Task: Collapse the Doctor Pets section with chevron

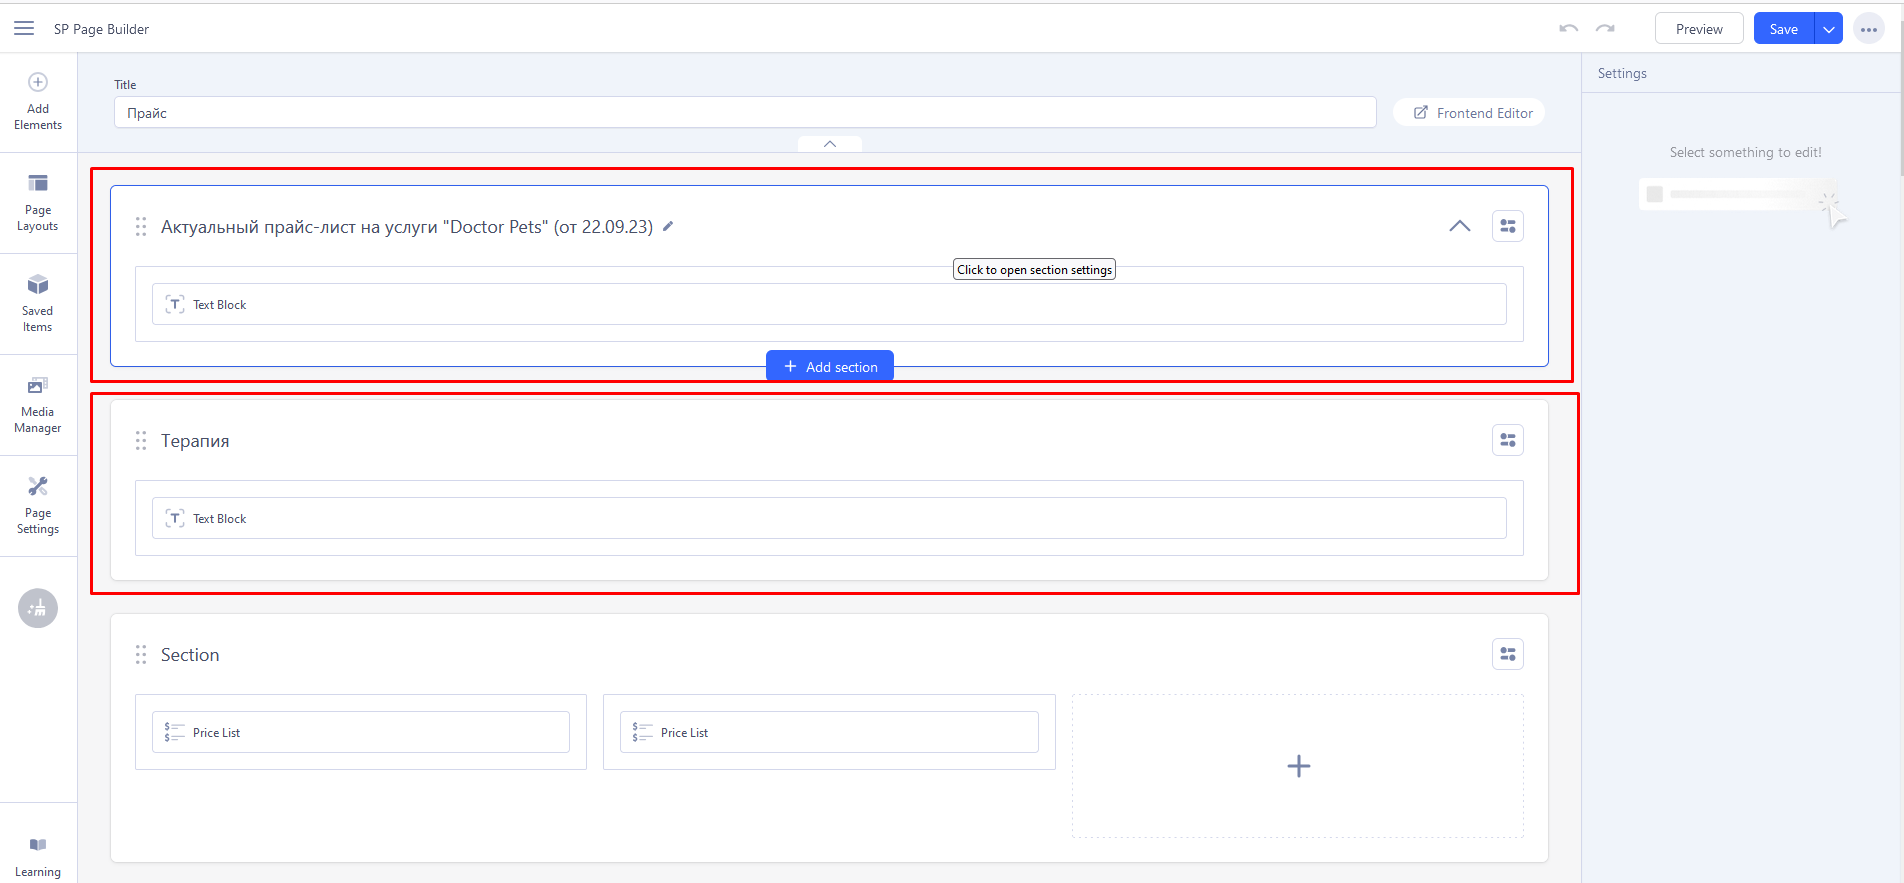Action: [1460, 226]
